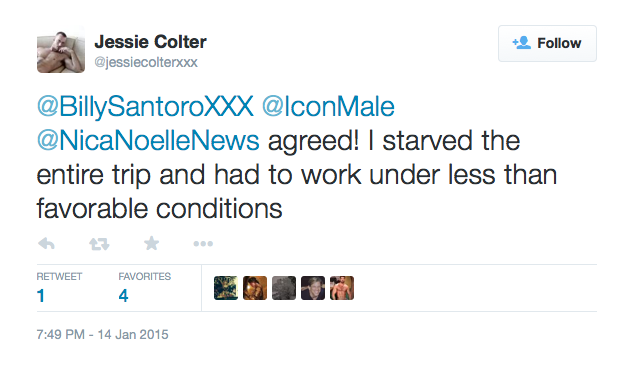
Task: Click the tweet body text
Action: 297,175
